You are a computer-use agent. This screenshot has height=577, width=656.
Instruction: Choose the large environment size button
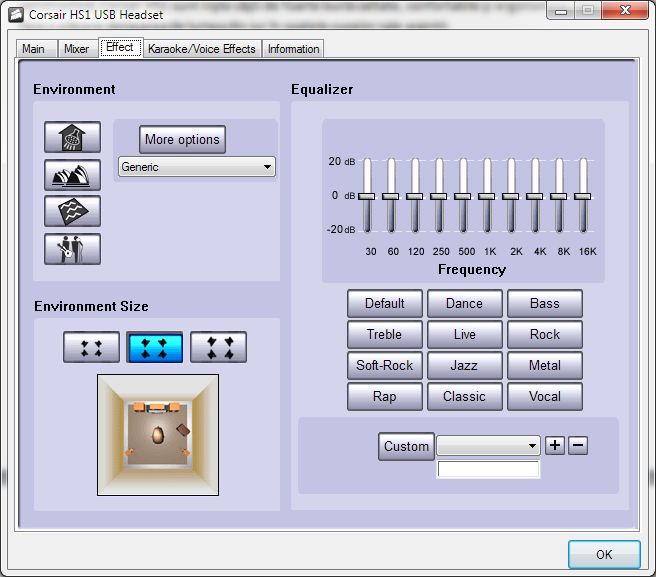click(218, 347)
